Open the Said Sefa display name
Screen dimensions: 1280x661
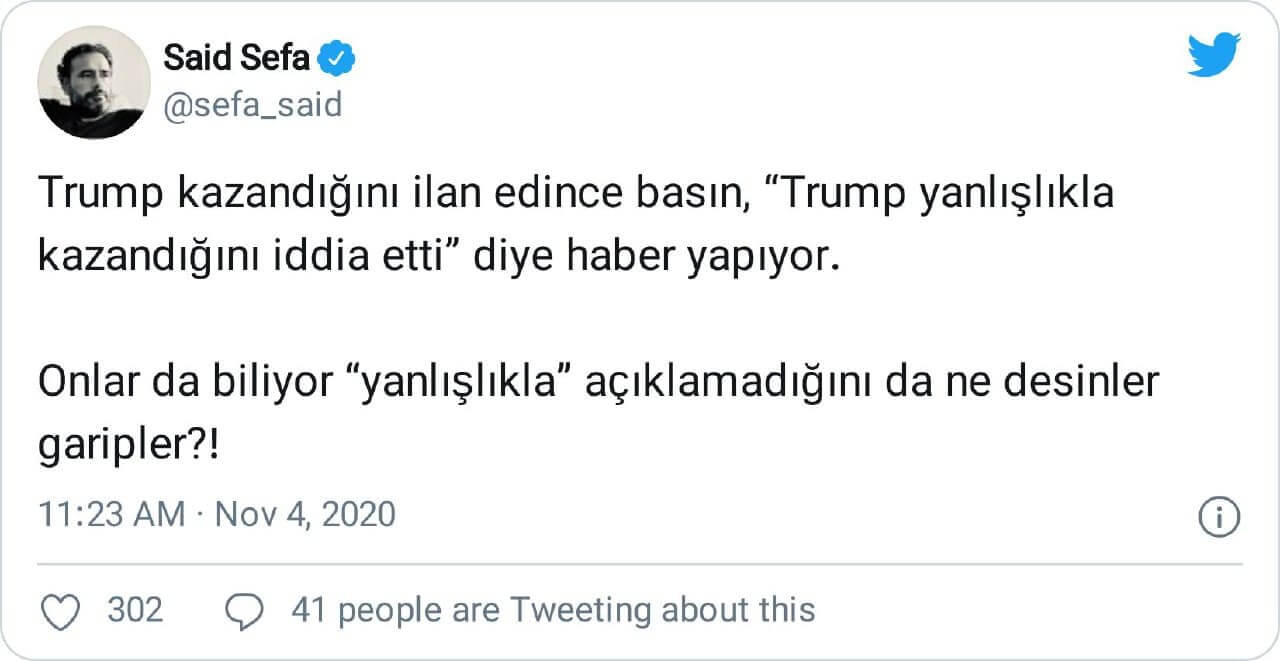pyautogui.click(x=236, y=60)
